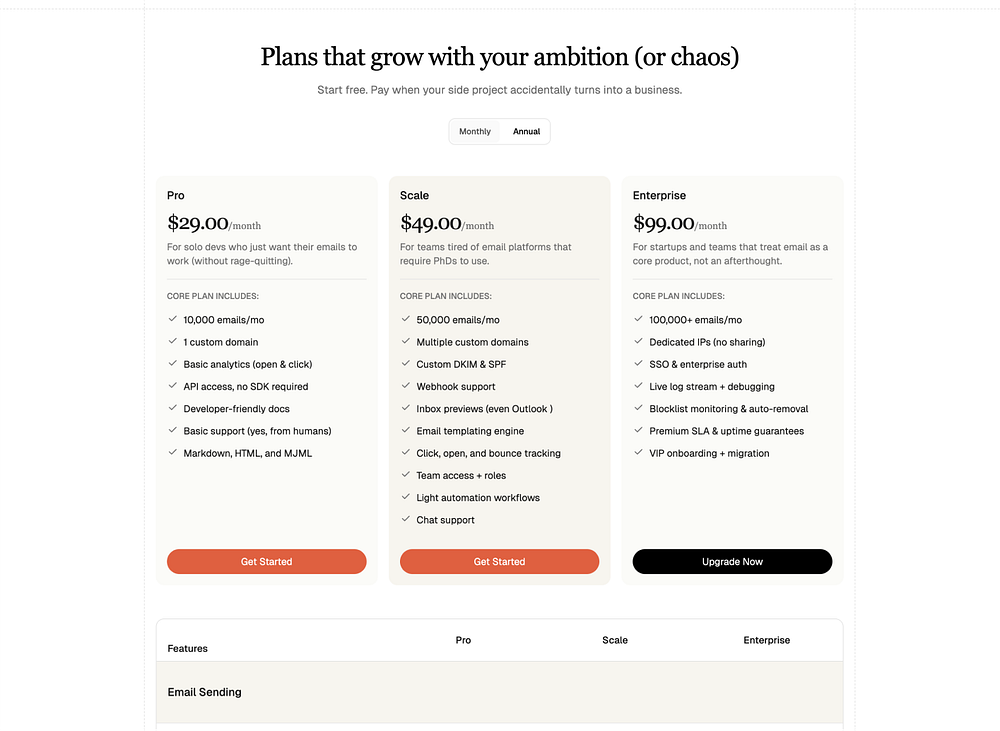Click the Enterprise plan card title

[659, 195]
